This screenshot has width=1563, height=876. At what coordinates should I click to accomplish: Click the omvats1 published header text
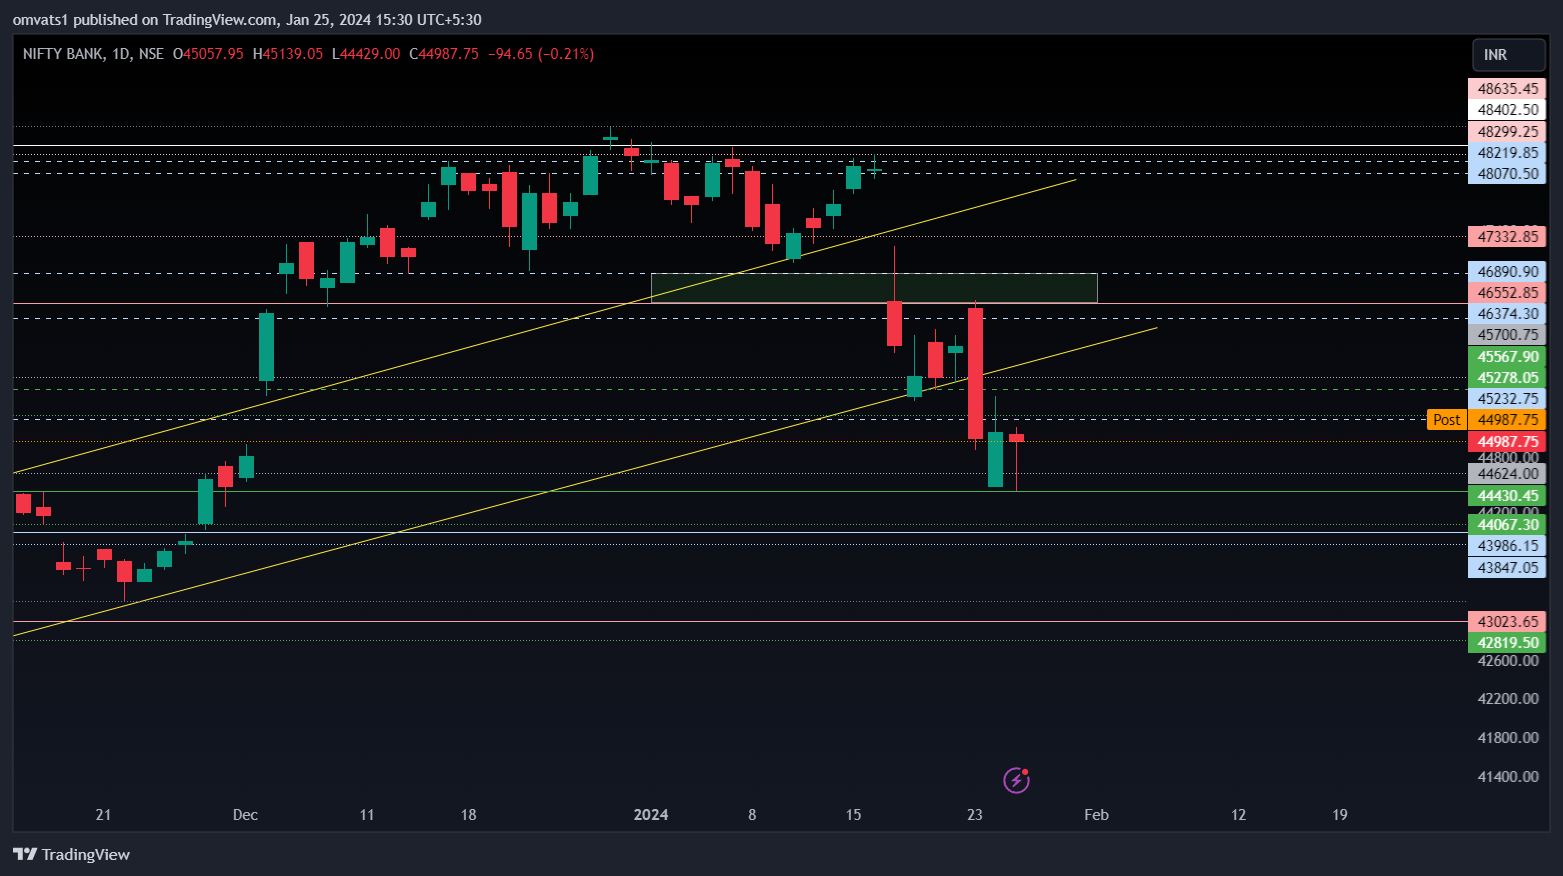point(247,19)
